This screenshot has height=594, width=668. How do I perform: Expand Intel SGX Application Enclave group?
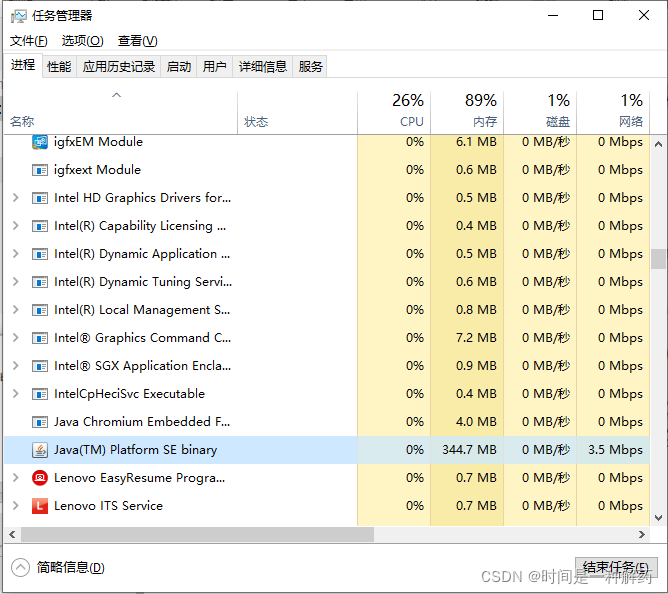pyautogui.click(x=16, y=366)
